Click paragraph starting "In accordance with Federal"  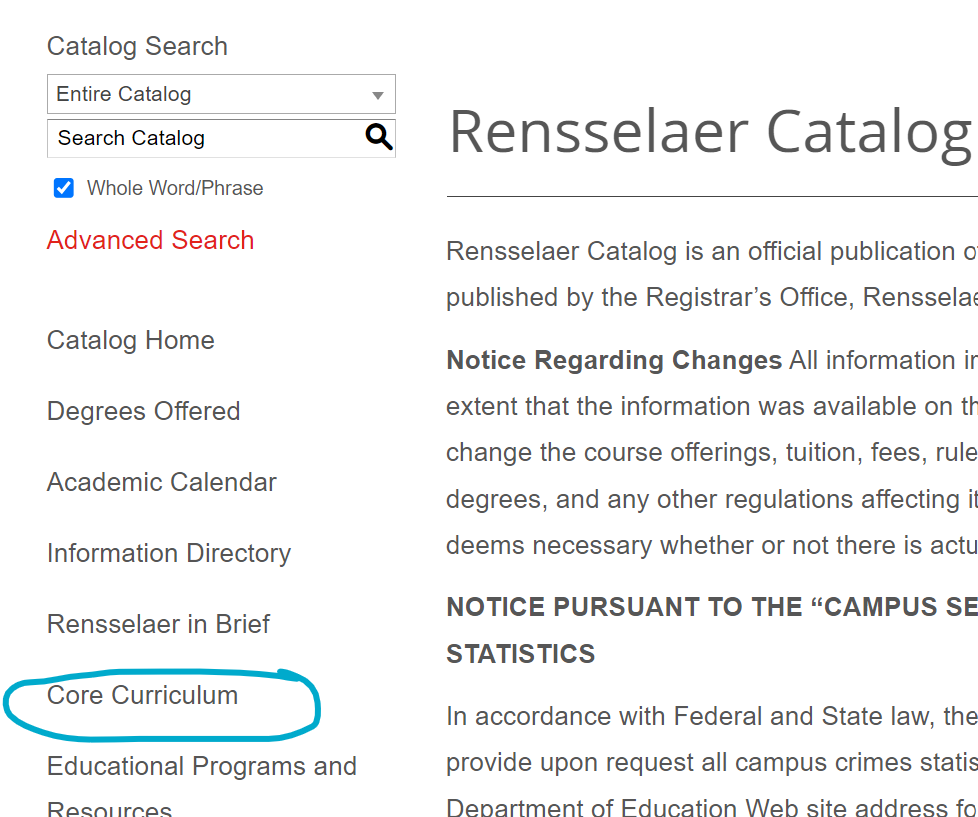tap(711, 716)
